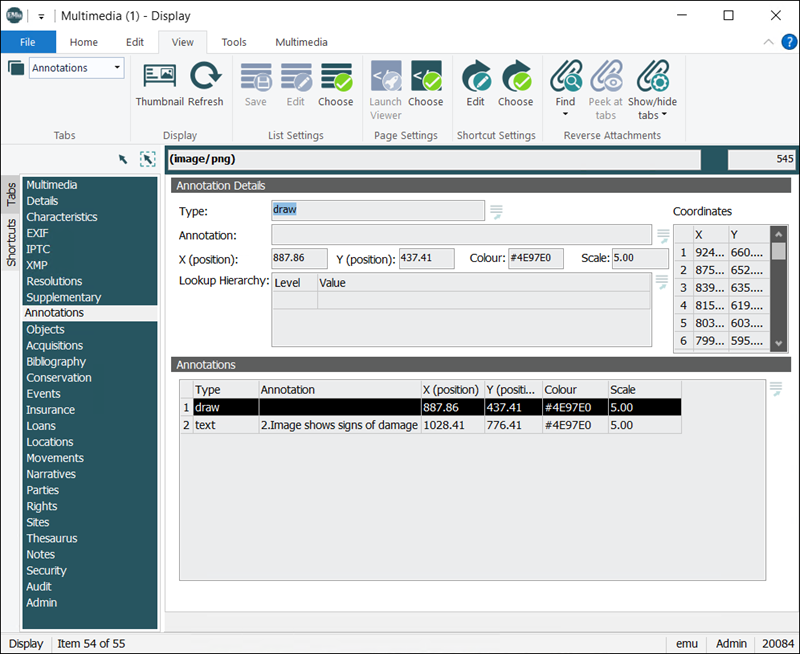Click Choose icon in Page Settings
The height and width of the screenshot is (654, 800).
tap(425, 77)
